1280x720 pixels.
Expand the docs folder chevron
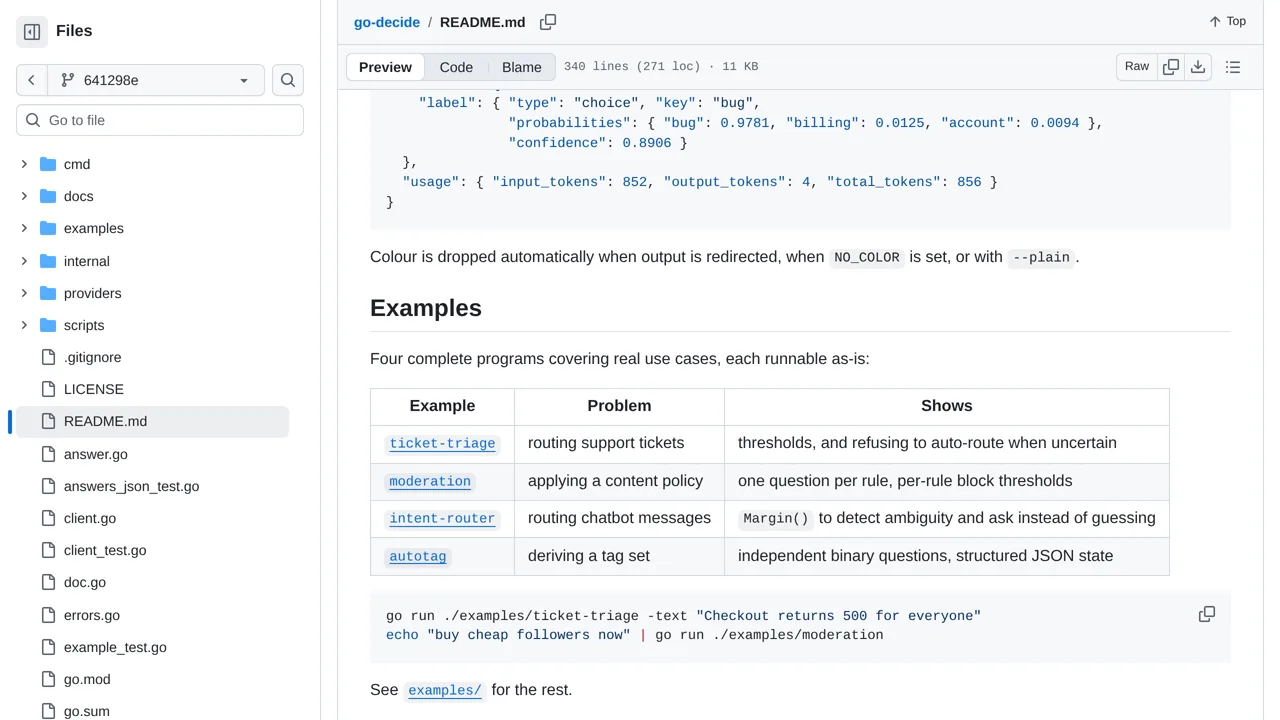(x=24, y=196)
